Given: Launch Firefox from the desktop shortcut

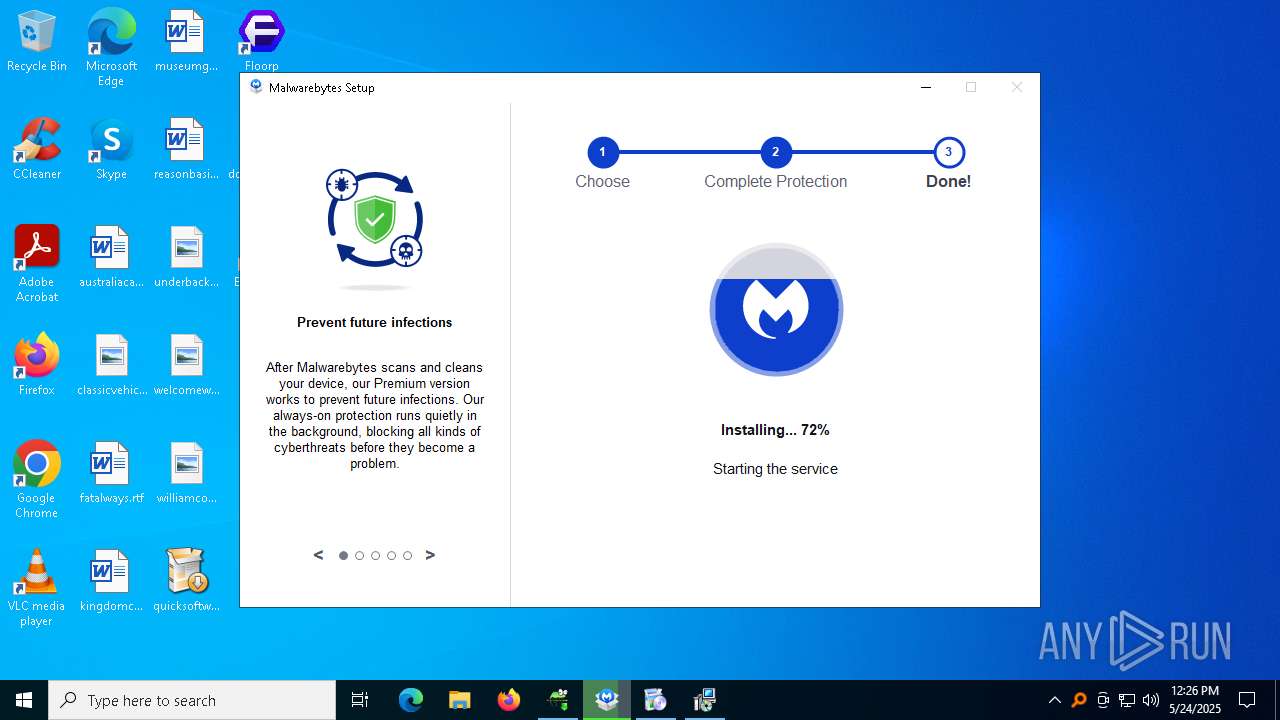Looking at the screenshot, I should [x=37, y=365].
